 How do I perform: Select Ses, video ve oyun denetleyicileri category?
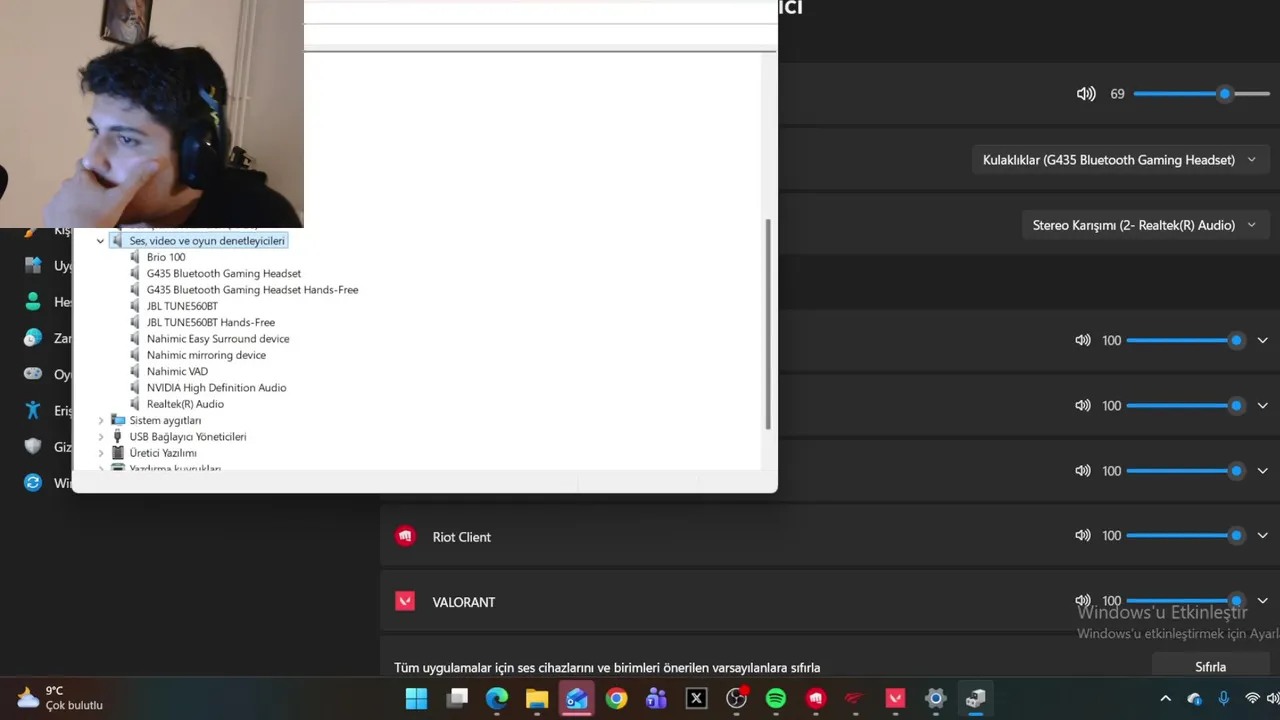(x=207, y=241)
